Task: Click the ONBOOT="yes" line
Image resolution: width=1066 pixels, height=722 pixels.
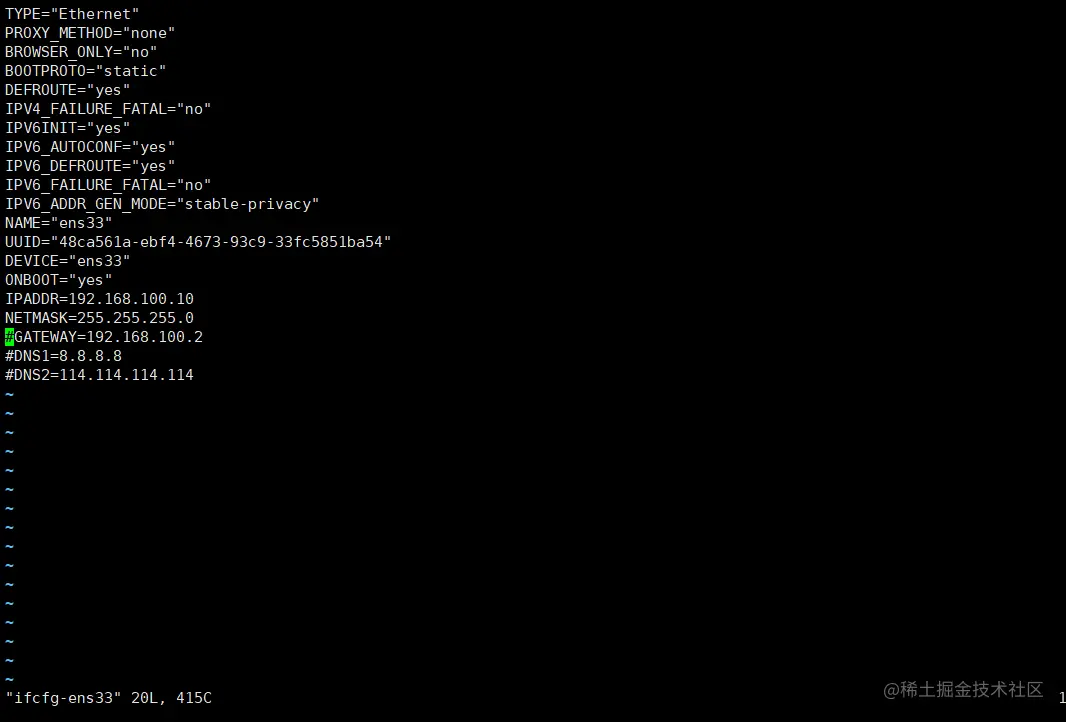Action: (58, 280)
